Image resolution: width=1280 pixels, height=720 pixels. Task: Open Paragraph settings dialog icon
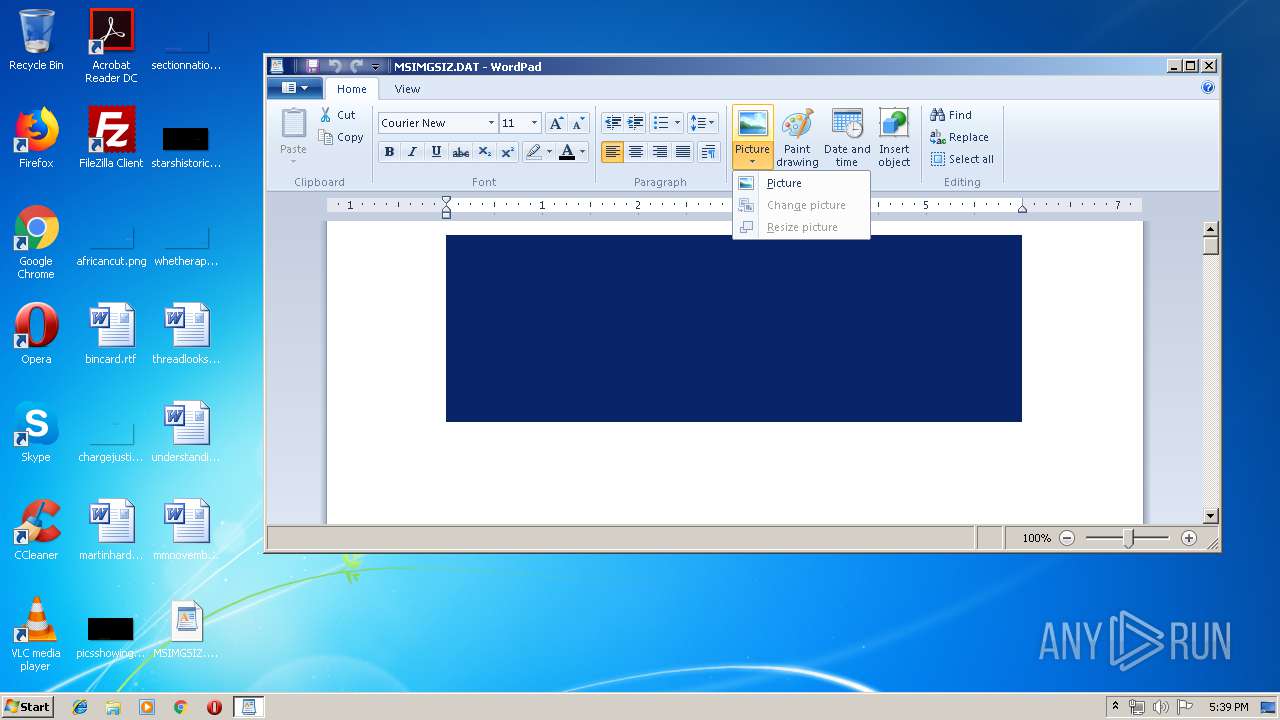708,152
